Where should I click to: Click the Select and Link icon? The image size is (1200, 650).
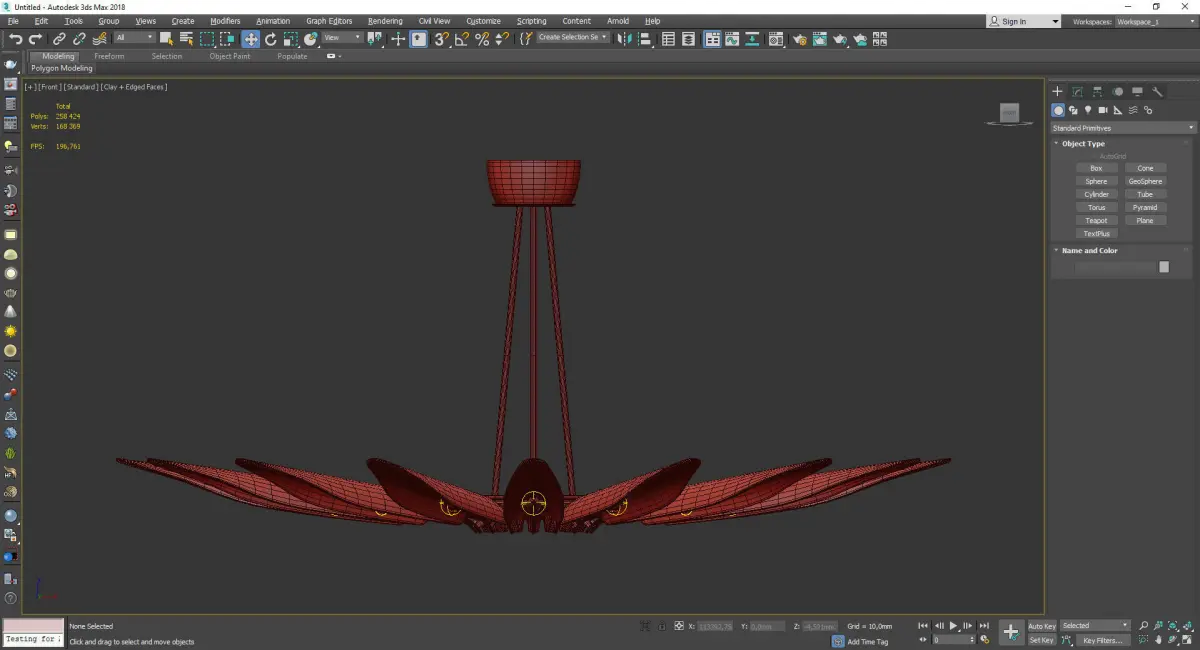[59, 39]
